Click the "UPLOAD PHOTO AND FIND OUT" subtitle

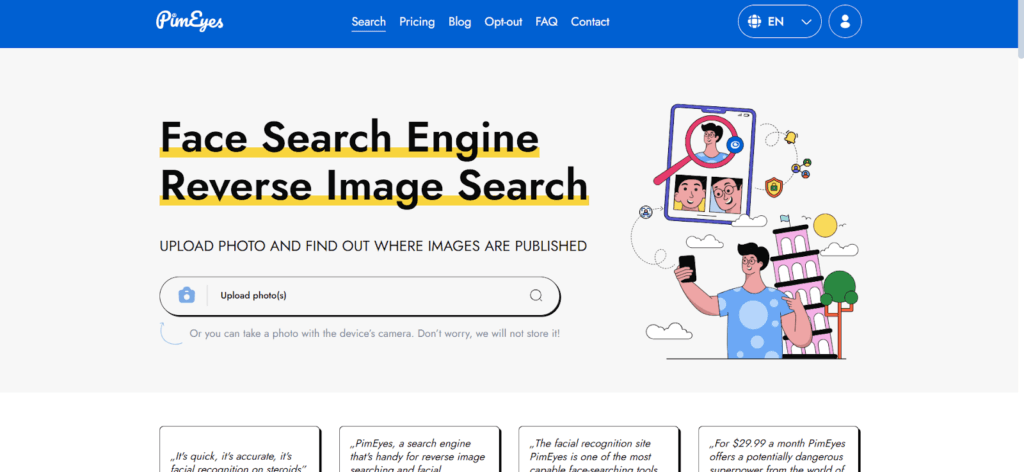[x=373, y=246]
